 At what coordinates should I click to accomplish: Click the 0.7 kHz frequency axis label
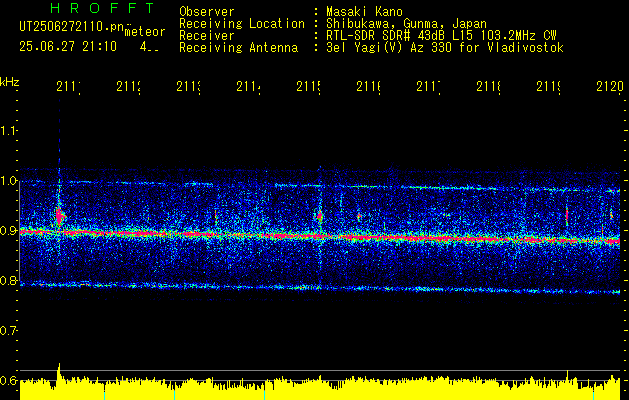[x=8, y=331]
